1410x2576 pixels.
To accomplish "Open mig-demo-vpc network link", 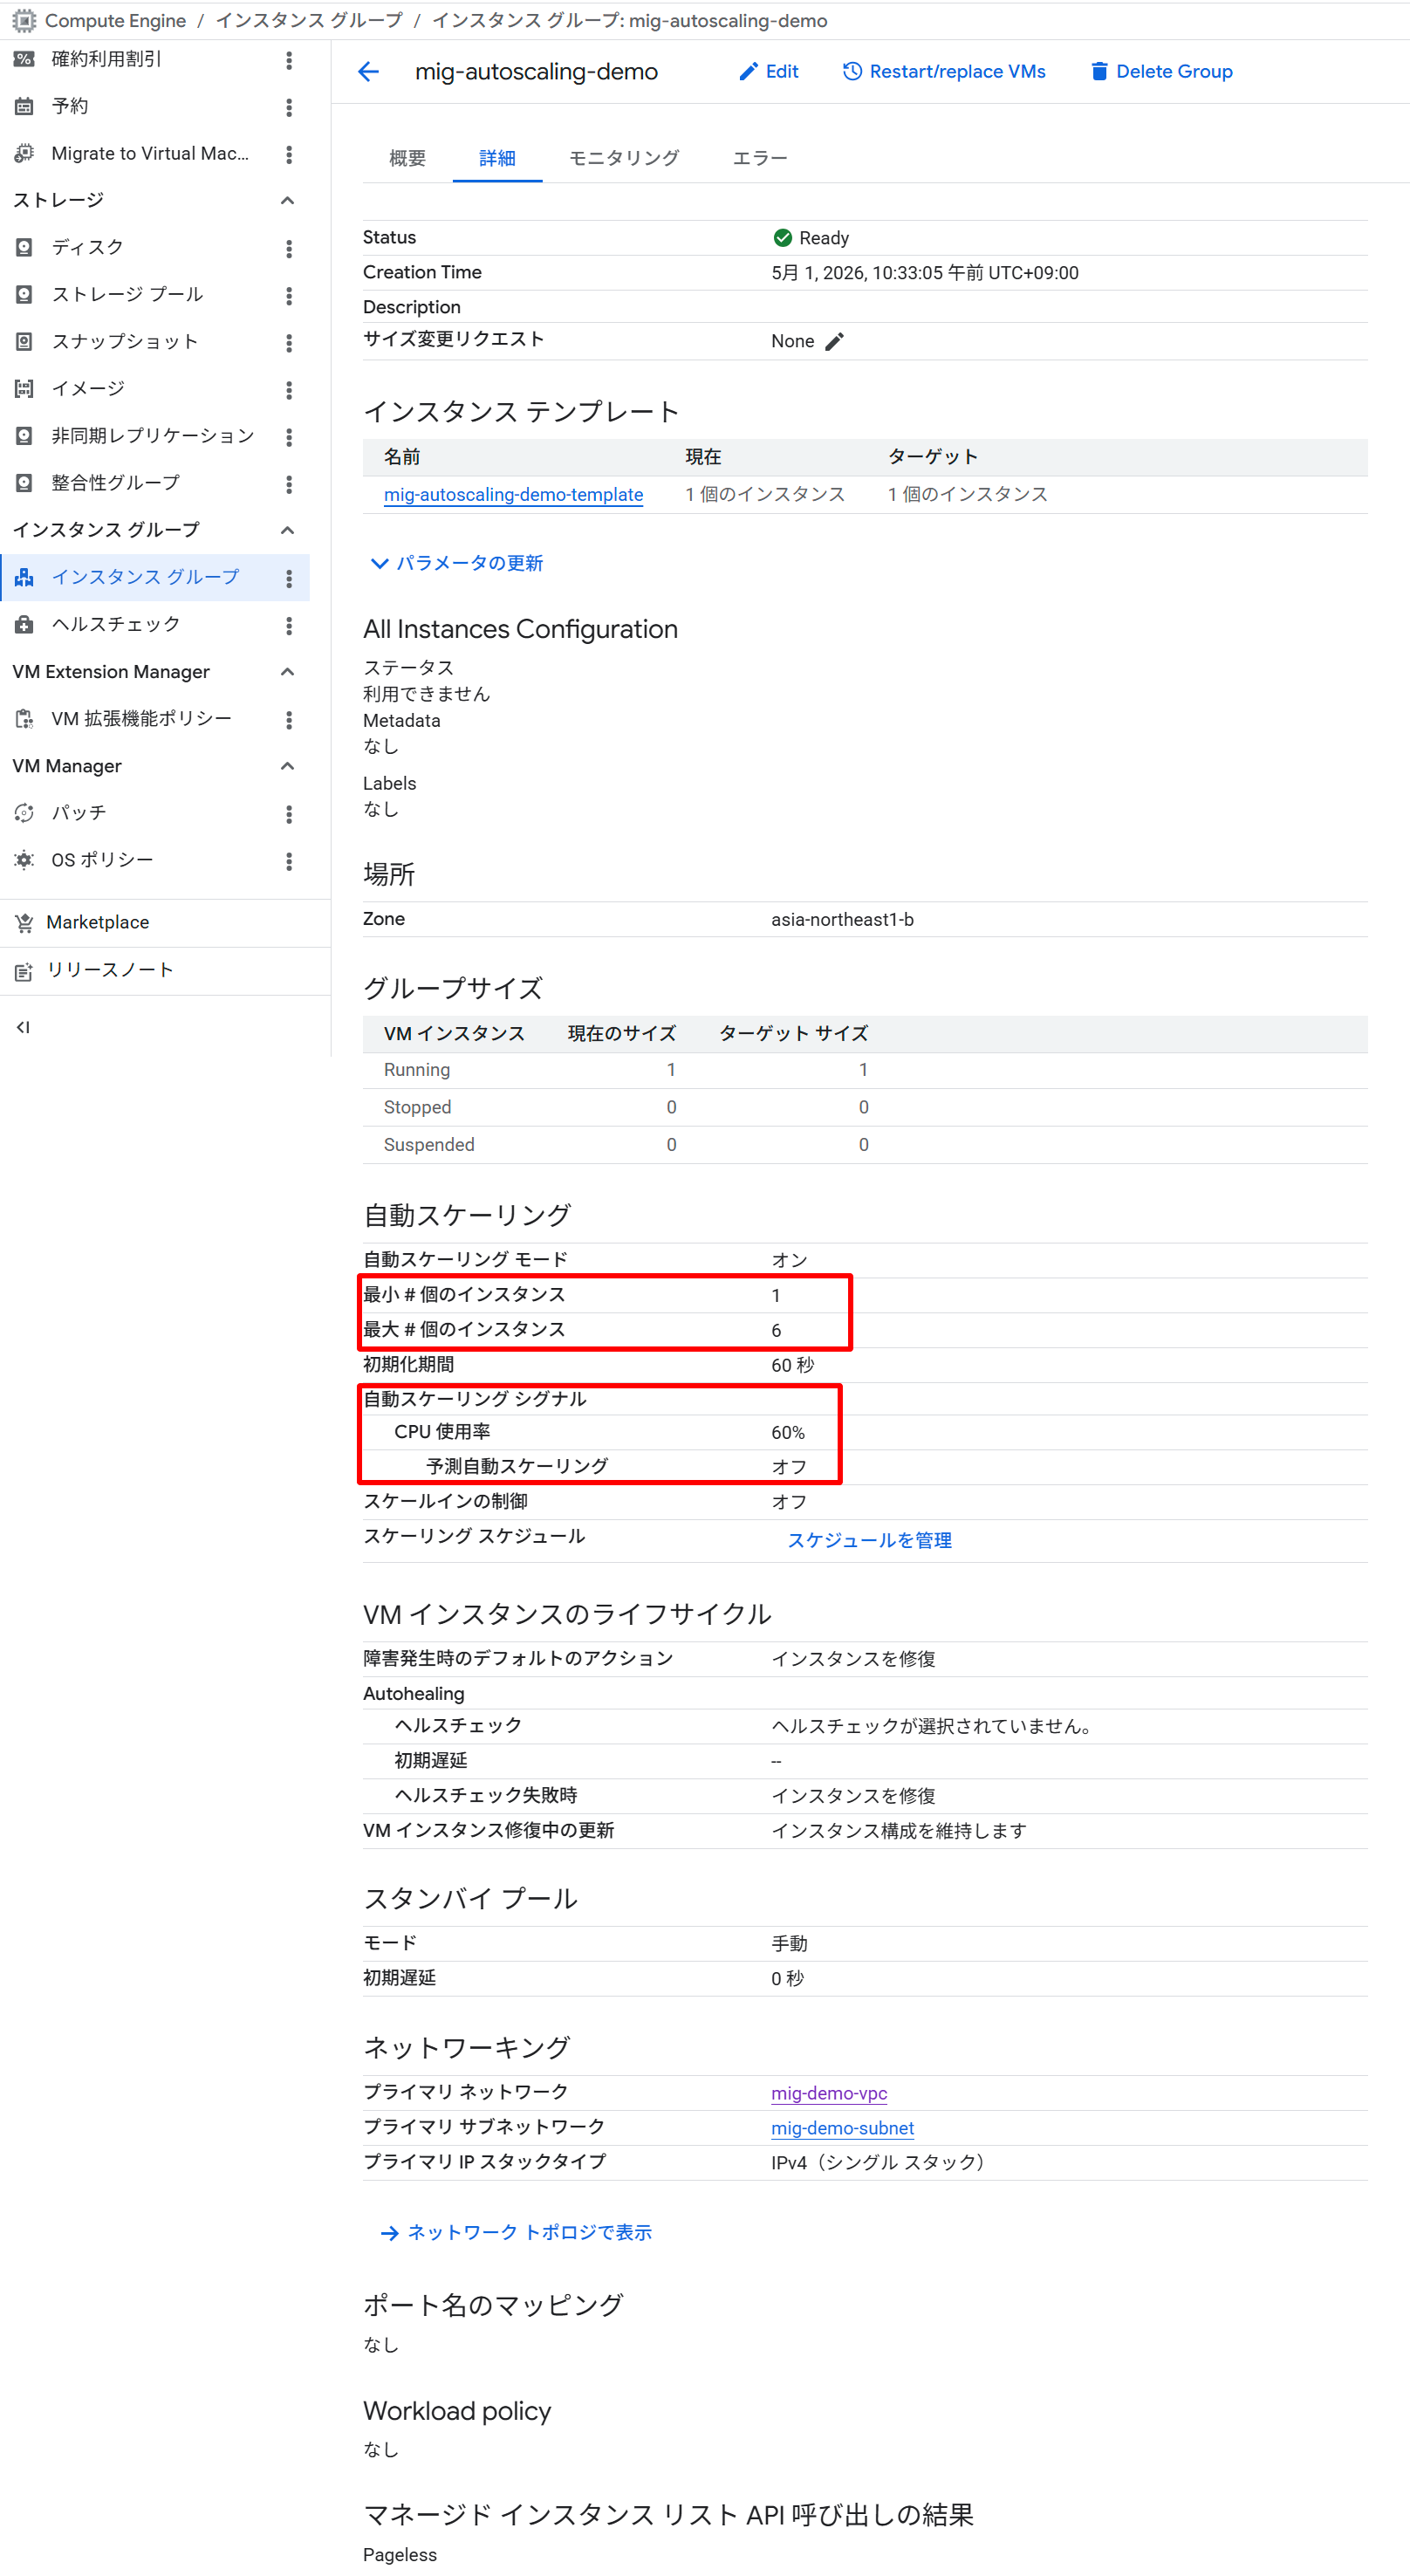I will pyautogui.click(x=829, y=2093).
